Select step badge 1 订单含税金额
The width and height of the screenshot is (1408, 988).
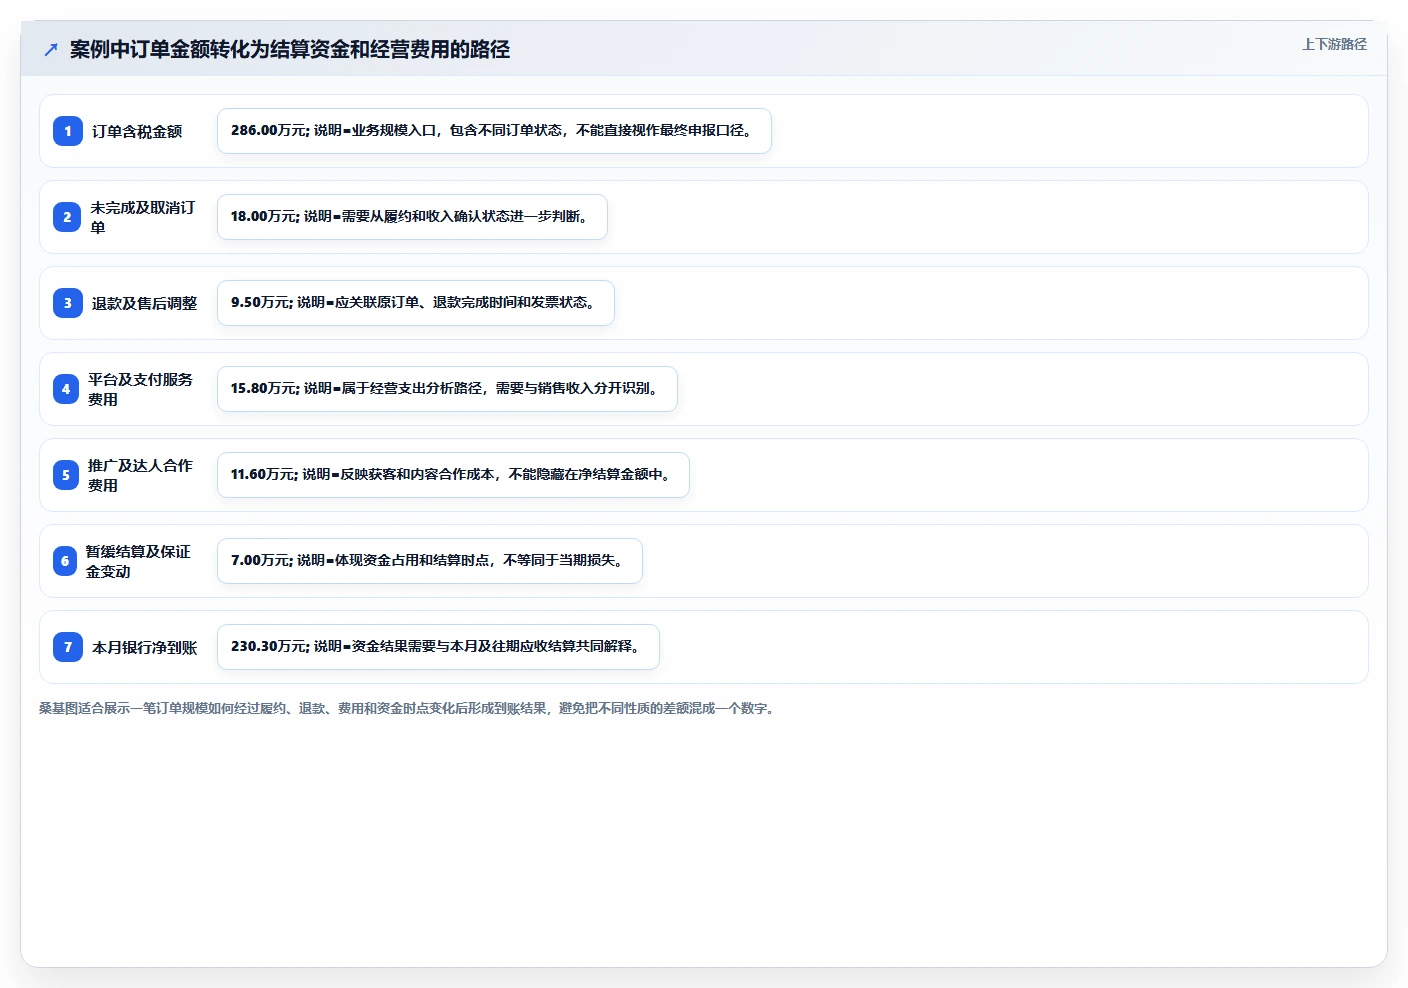pyautogui.click(x=68, y=131)
